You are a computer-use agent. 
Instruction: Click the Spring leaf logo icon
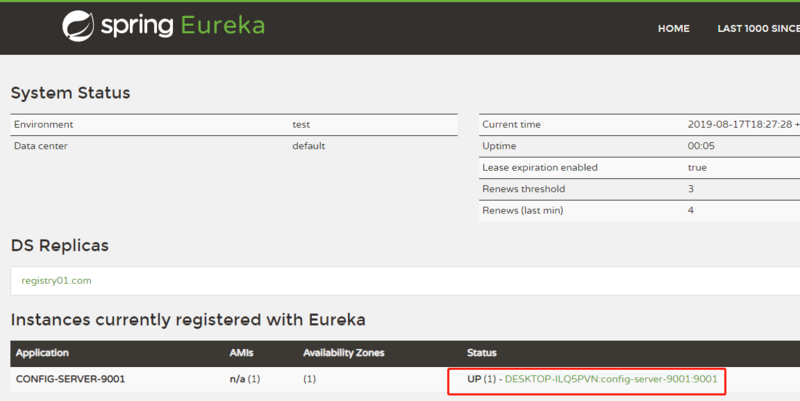point(78,27)
